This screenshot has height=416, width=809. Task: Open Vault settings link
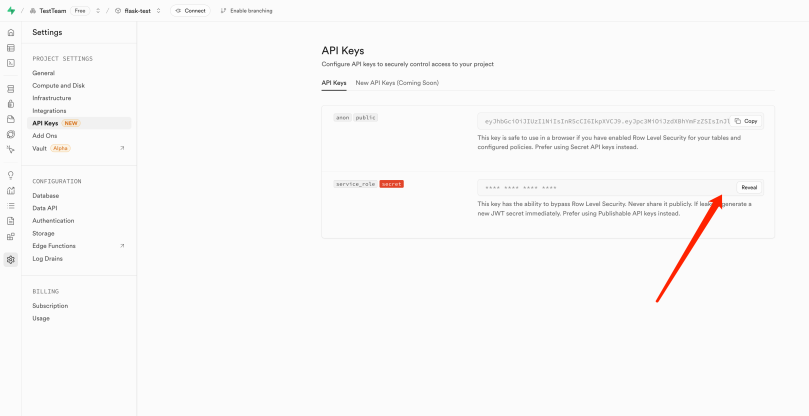pos(40,148)
